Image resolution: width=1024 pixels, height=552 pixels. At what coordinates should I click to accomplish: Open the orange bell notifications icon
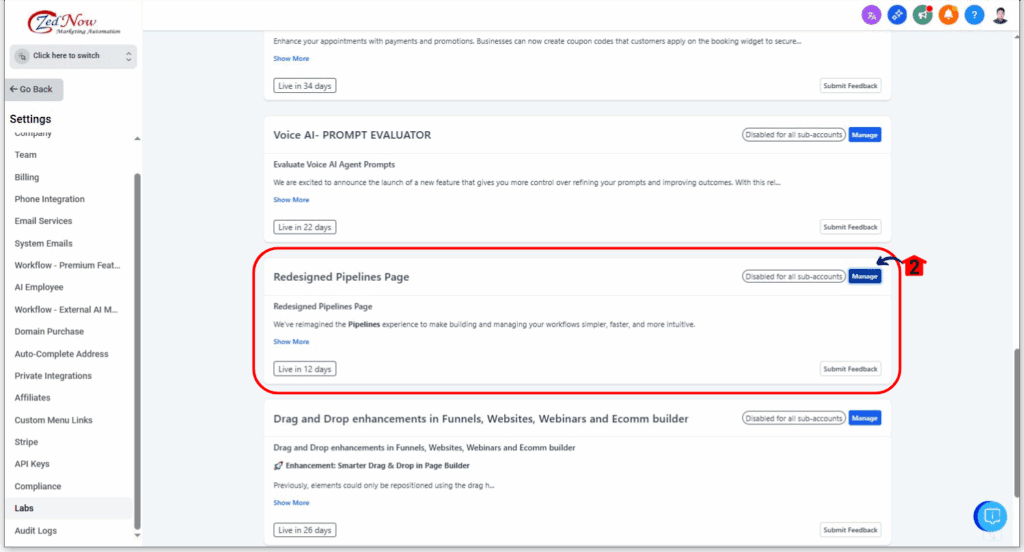point(948,14)
